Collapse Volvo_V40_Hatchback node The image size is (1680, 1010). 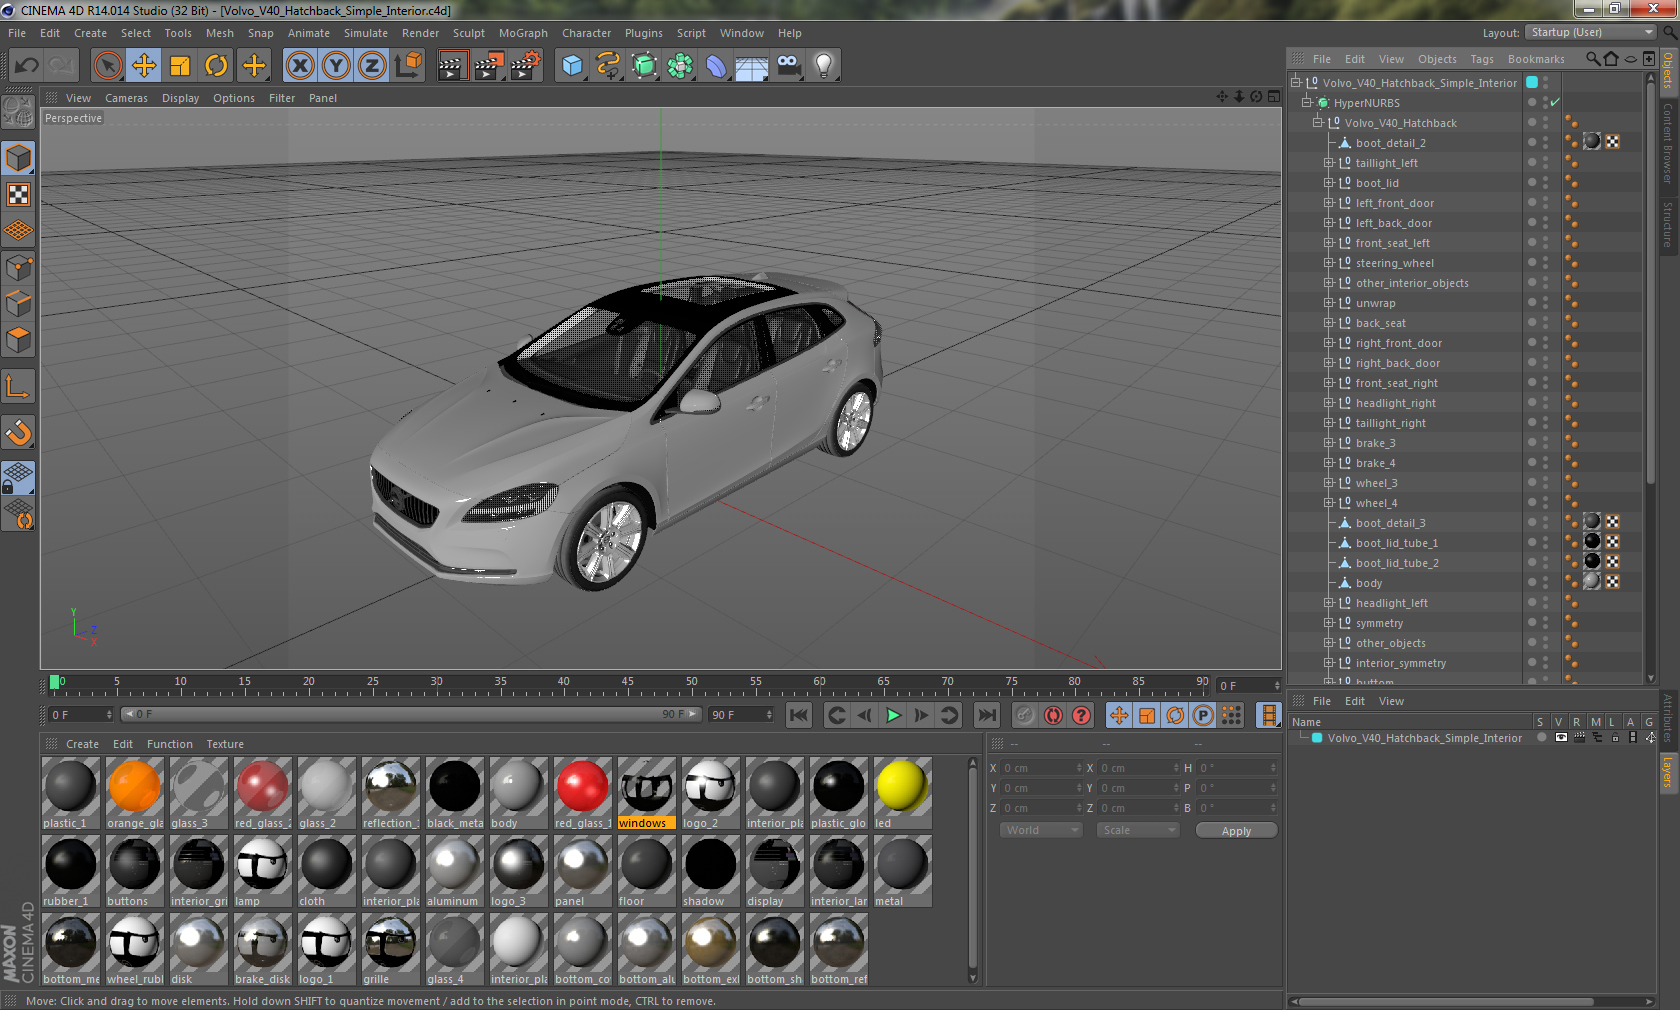click(1317, 123)
